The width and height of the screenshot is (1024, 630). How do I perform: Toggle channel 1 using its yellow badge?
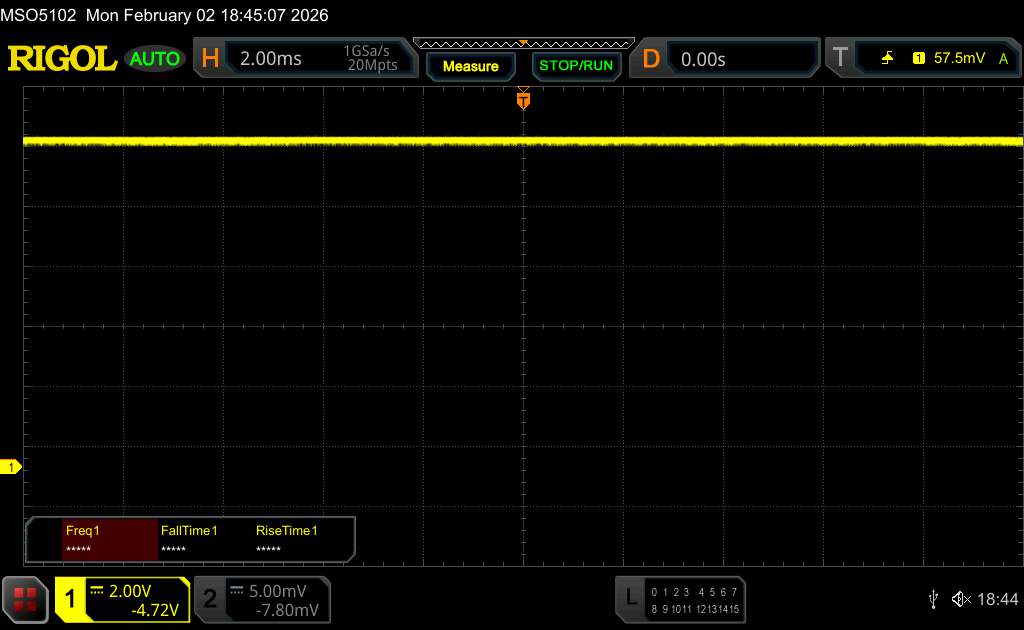71,599
